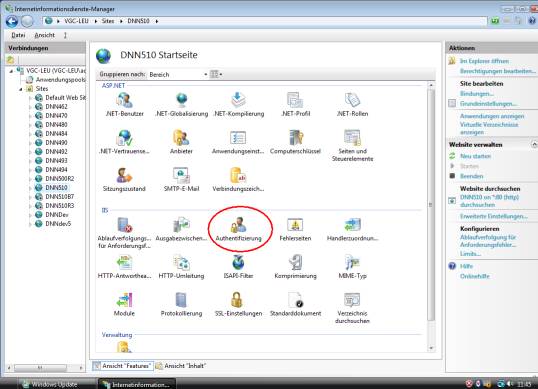Open the .NET-Vertrauensebenen feature
The height and width of the screenshot is (389, 538).
[124, 142]
